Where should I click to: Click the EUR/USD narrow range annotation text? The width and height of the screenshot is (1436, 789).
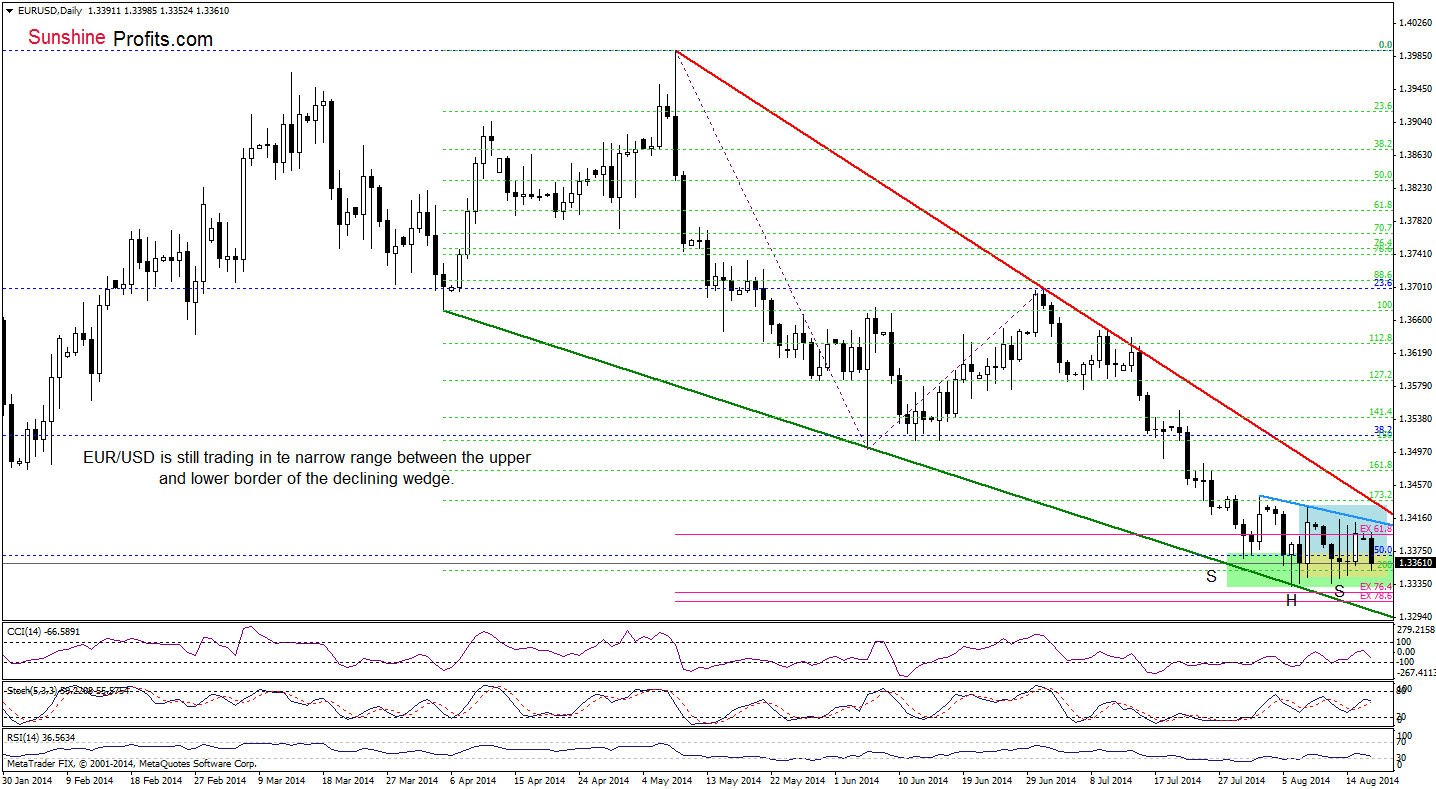click(307, 468)
